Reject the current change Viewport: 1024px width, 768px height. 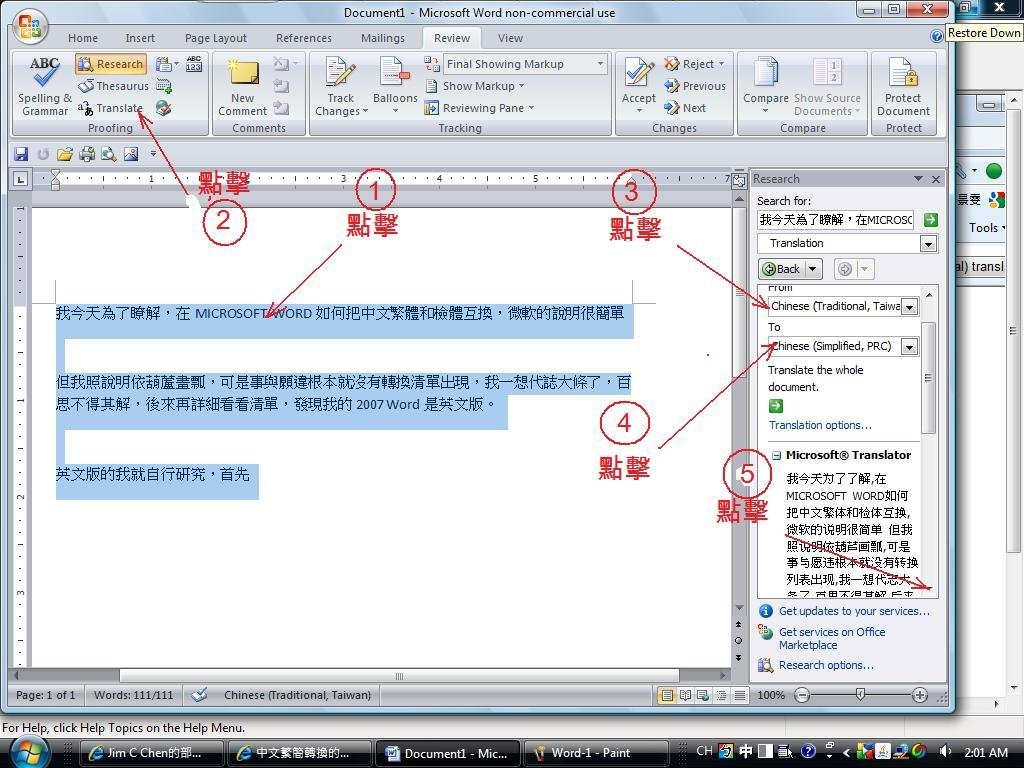pos(694,63)
